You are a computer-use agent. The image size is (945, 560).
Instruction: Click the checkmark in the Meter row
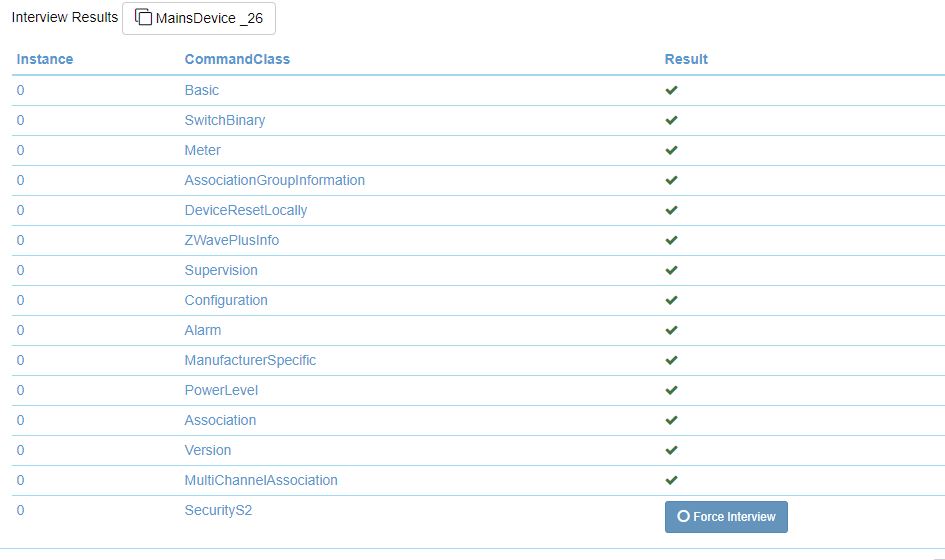[x=672, y=150]
